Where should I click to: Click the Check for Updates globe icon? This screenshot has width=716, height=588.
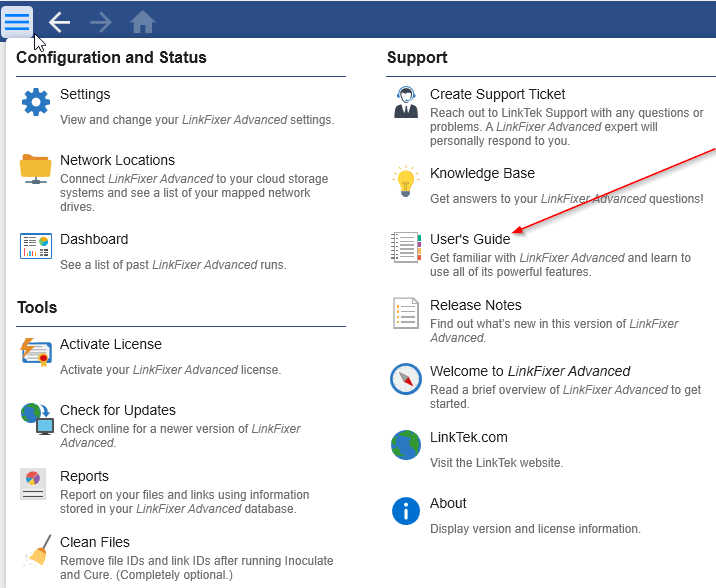point(37,418)
